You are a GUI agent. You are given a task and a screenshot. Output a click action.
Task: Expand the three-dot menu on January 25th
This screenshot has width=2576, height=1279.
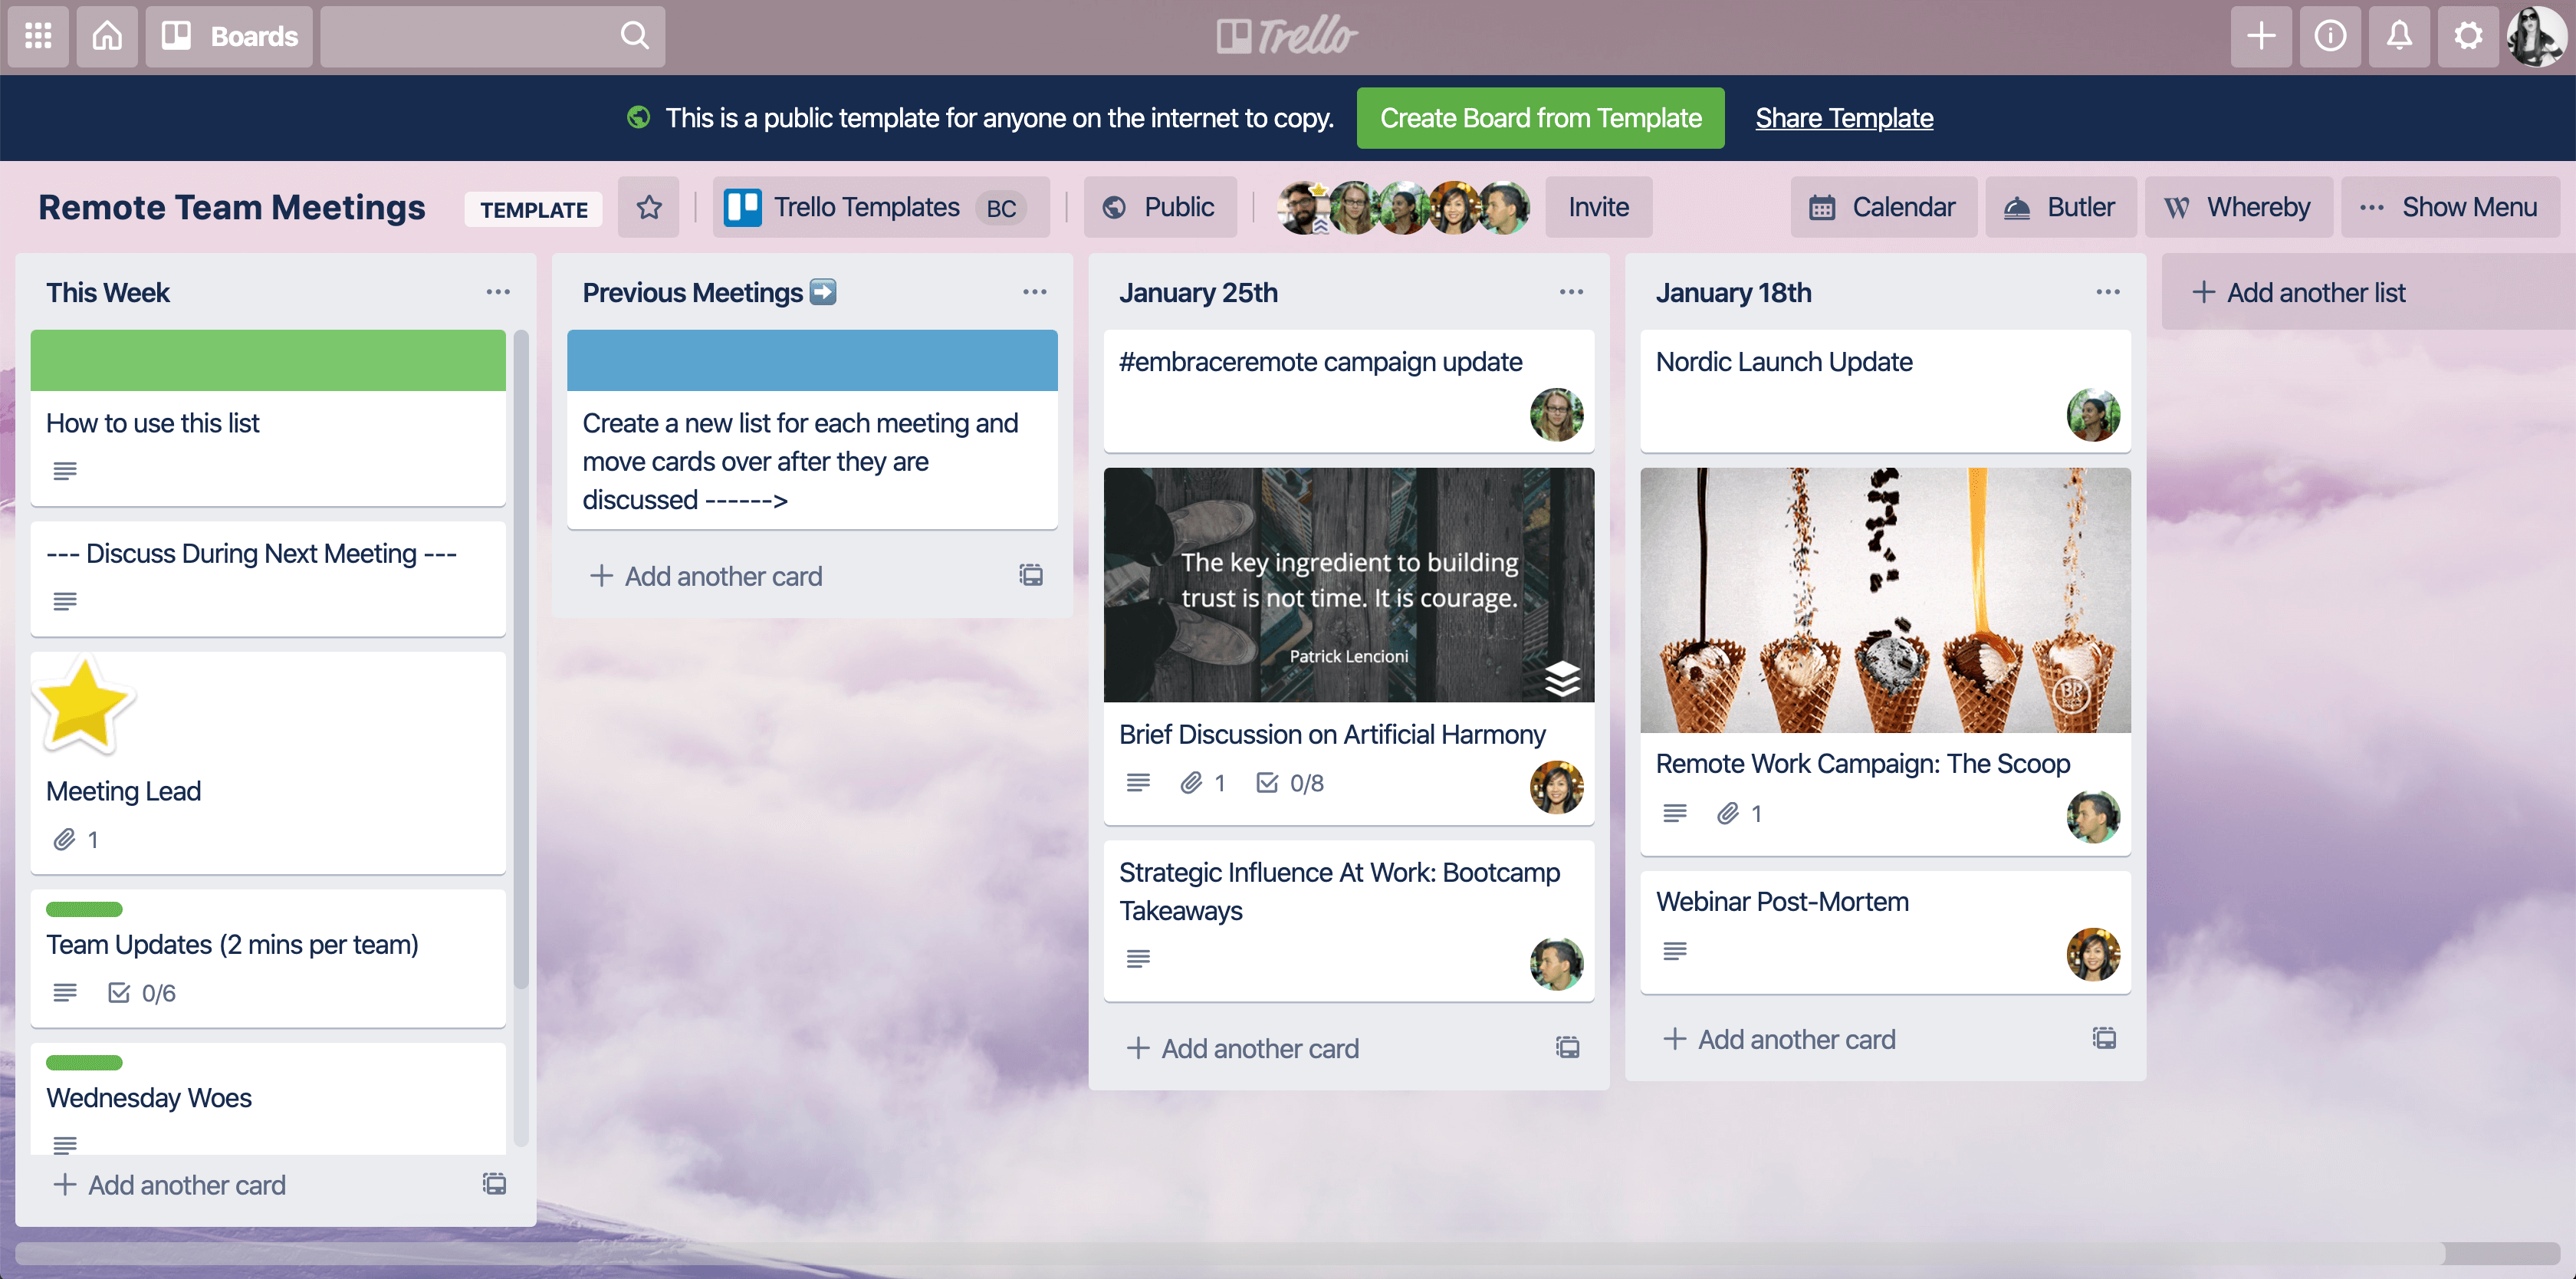pyautogui.click(x=1571, y=293)
